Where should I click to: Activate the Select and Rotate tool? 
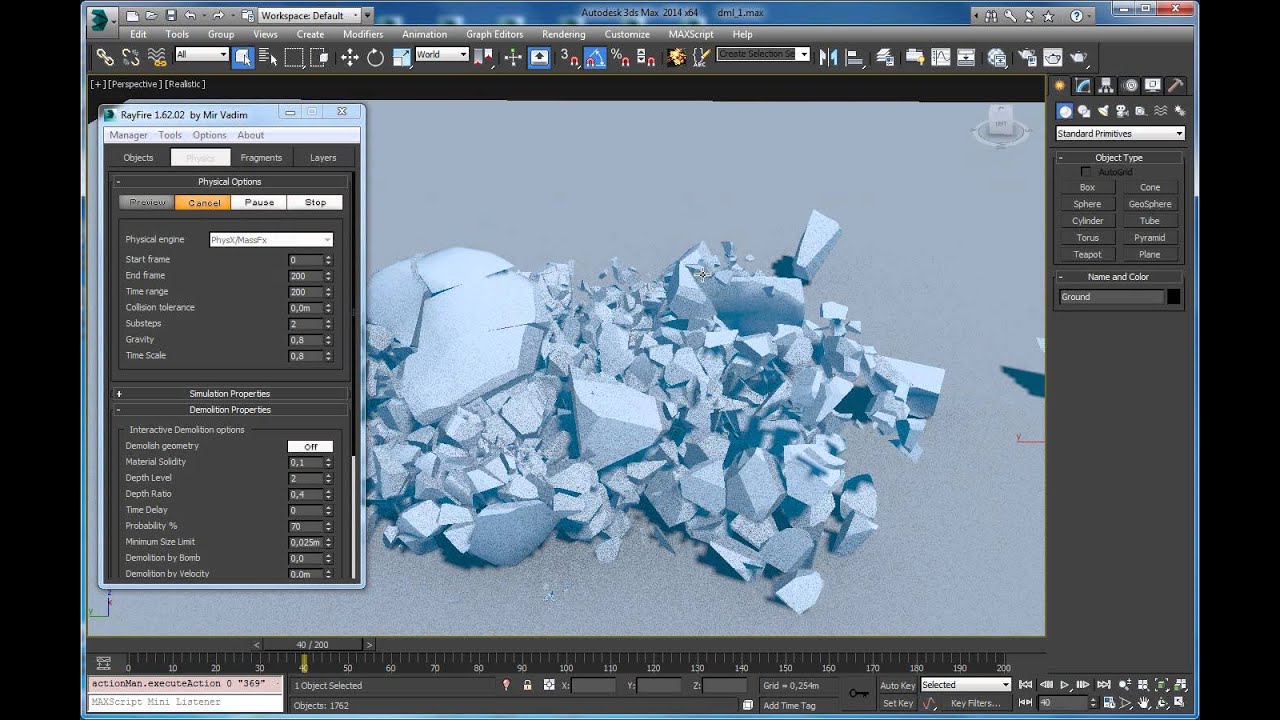[375, 57]
